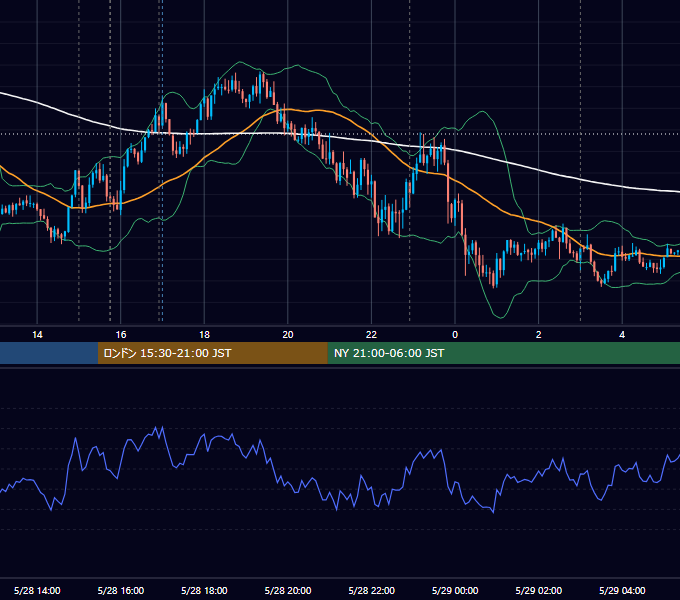Click the 22 hour axis label
This screenshot has height=600, width=680.
(x=371, y=335)
